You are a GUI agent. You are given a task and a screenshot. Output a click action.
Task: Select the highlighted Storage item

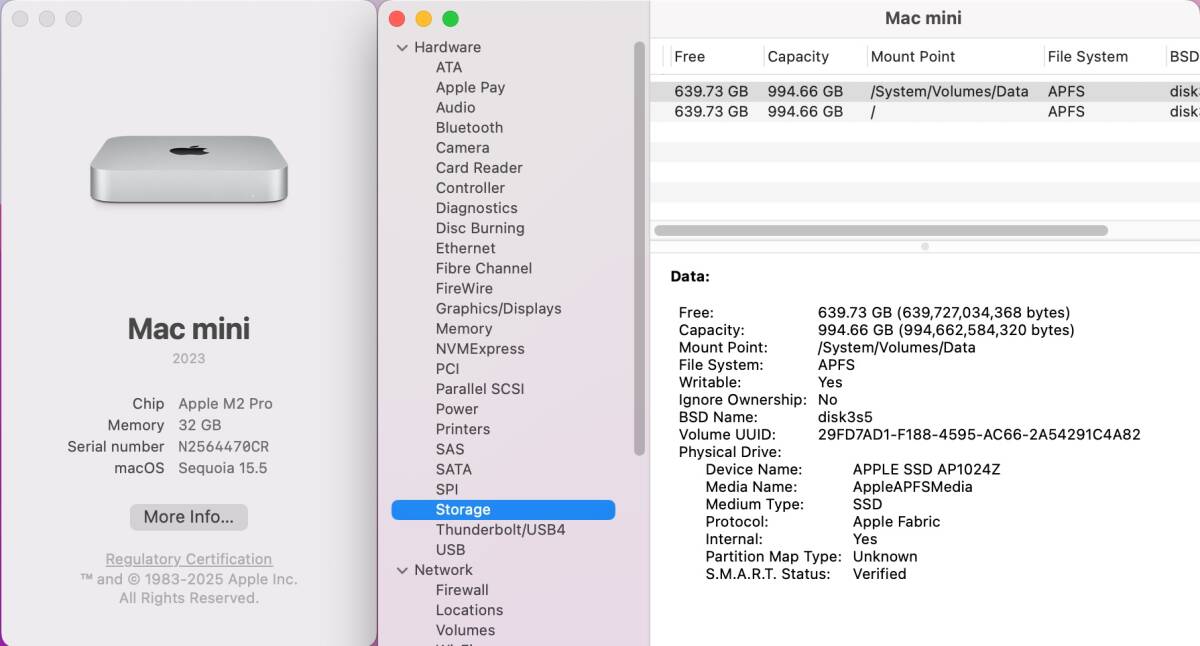[x=503, y=509]
